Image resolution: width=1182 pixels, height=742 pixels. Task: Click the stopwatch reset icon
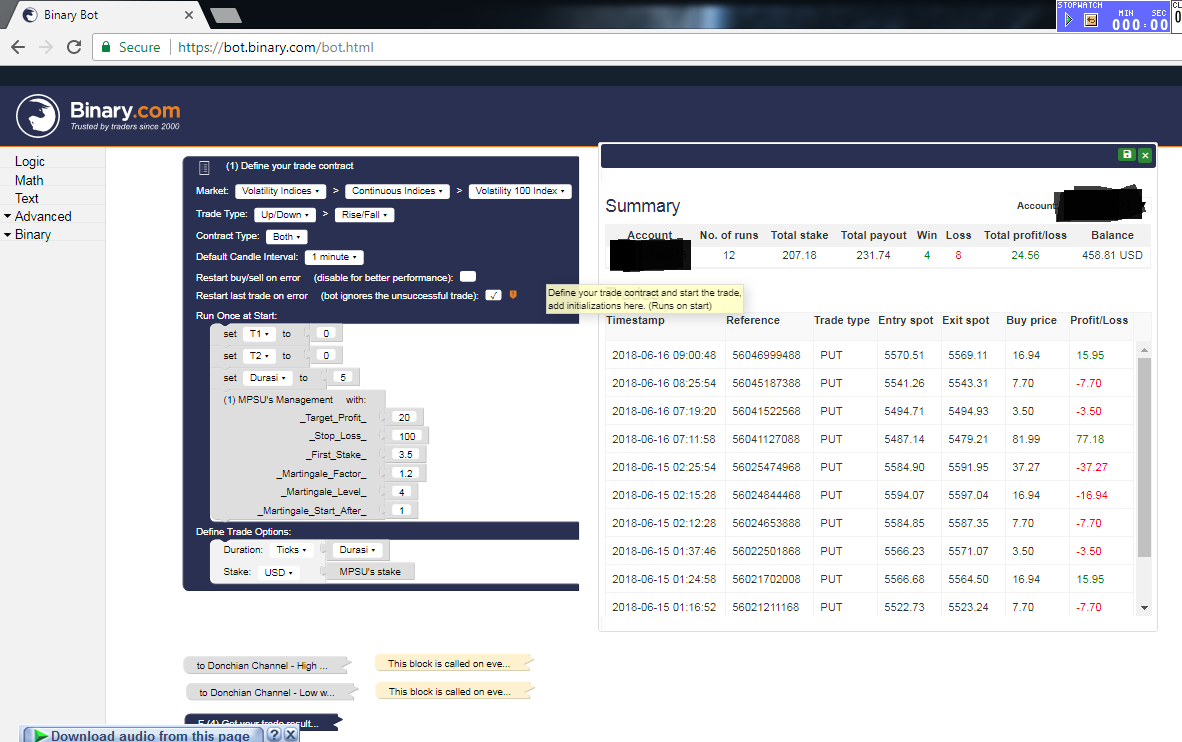(1090, 20)
